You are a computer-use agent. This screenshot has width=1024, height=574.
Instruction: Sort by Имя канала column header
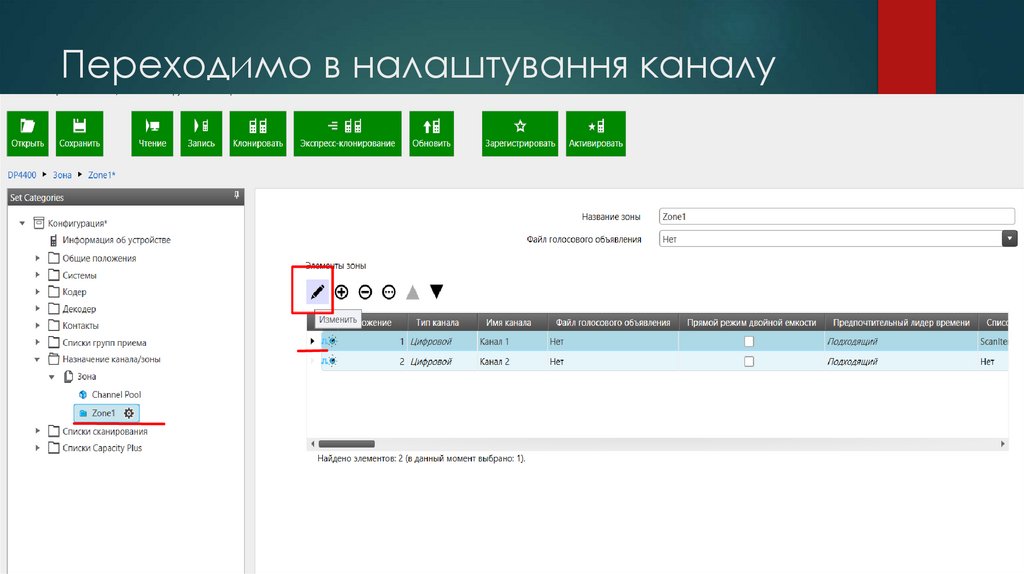tap(508, 323)
